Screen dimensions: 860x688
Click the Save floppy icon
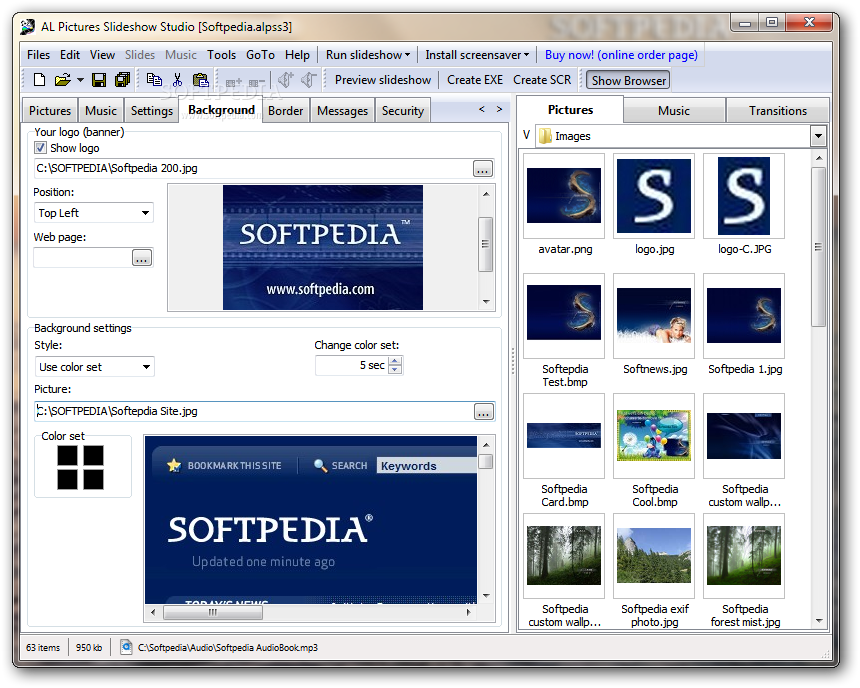[99, 80]
